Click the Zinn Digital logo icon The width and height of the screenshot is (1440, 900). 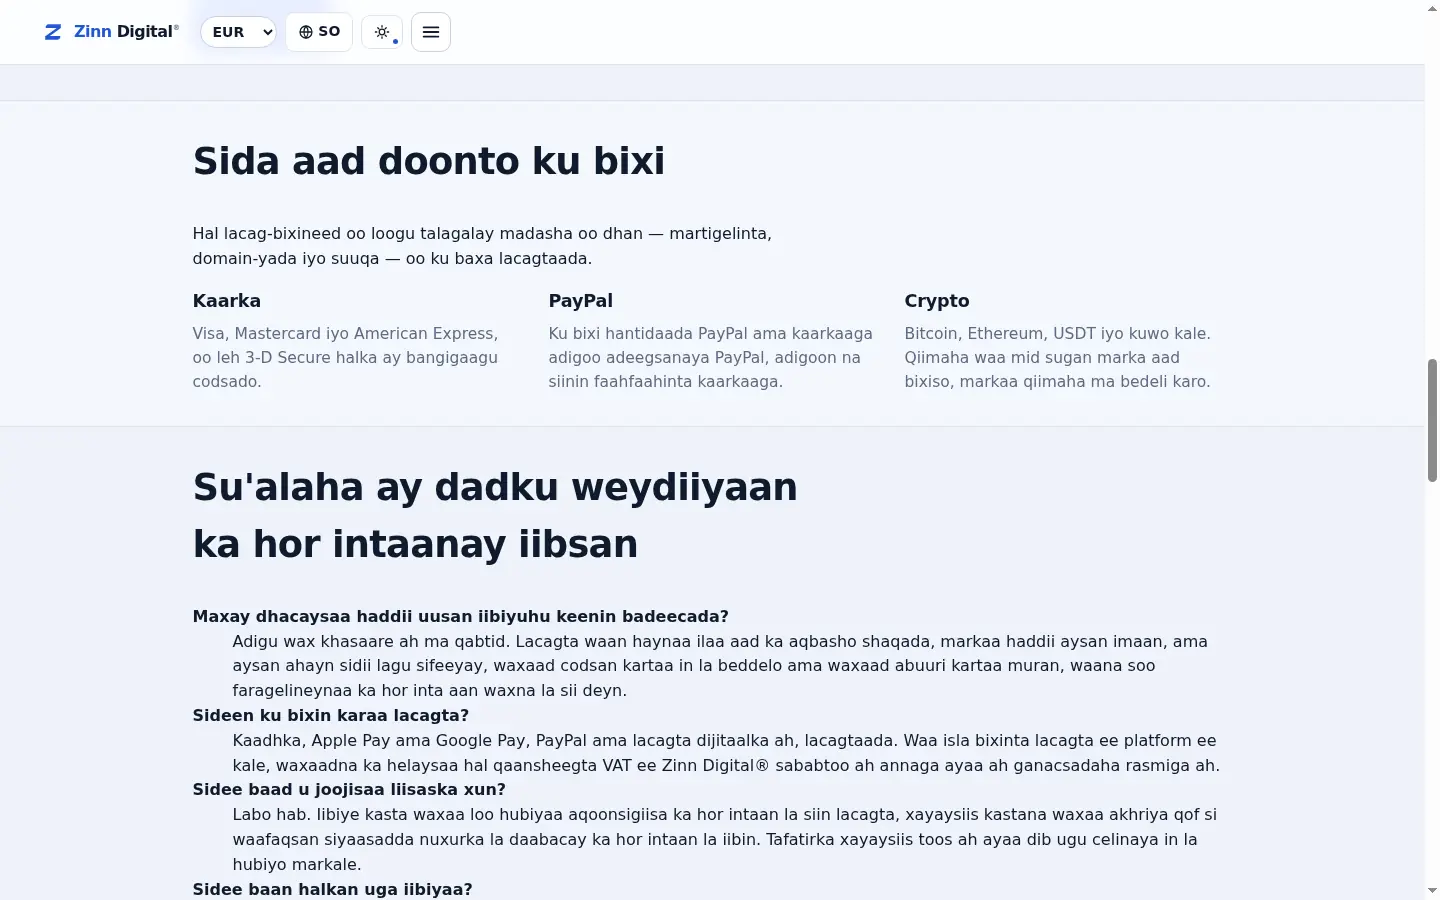[x=53, y=32]
